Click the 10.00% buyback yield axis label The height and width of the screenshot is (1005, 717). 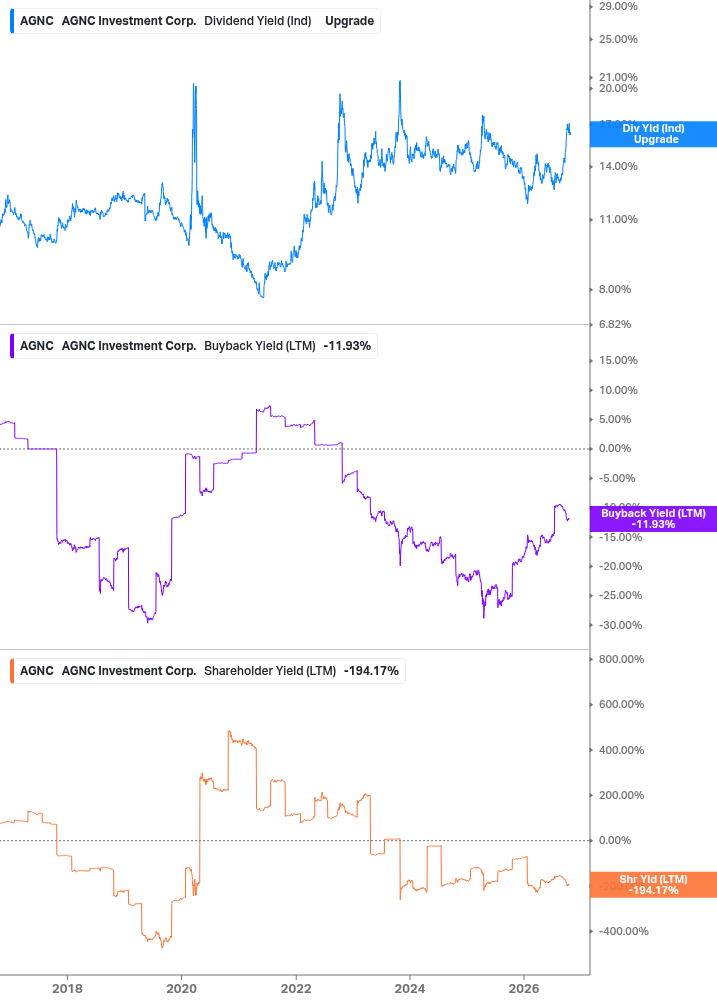click(618, 390)
